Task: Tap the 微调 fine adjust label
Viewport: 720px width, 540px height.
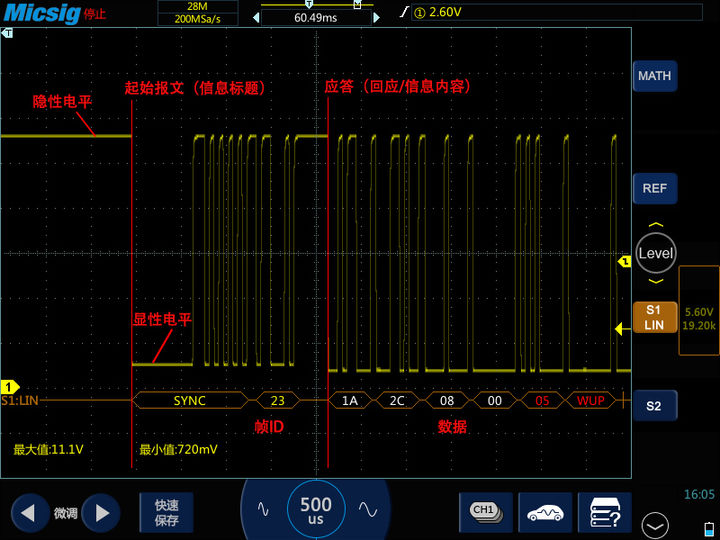Action: (65, 513)
